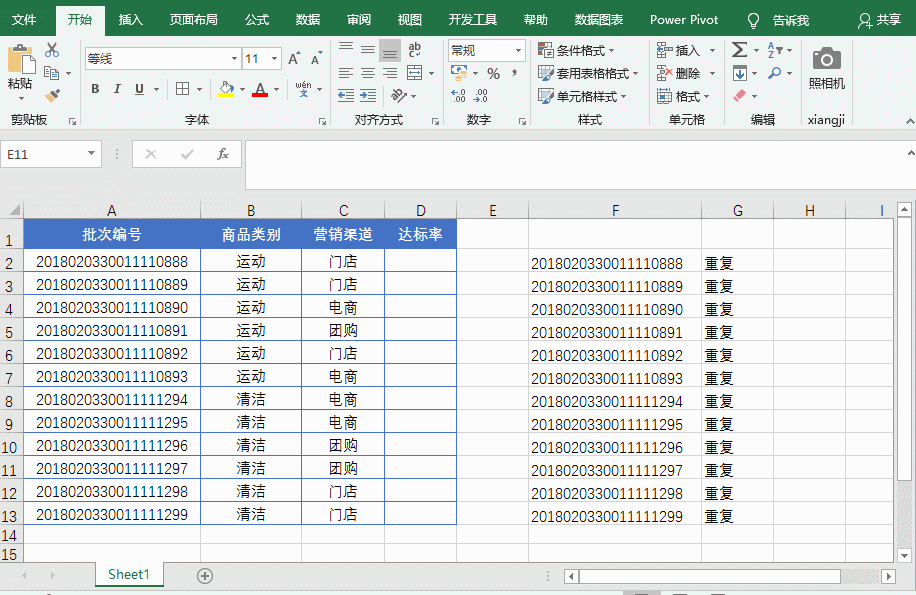The image size is (916, 595).
Task: Click the 照相机 camera icon
Action: pyautogui.click(x=826, y=59)
